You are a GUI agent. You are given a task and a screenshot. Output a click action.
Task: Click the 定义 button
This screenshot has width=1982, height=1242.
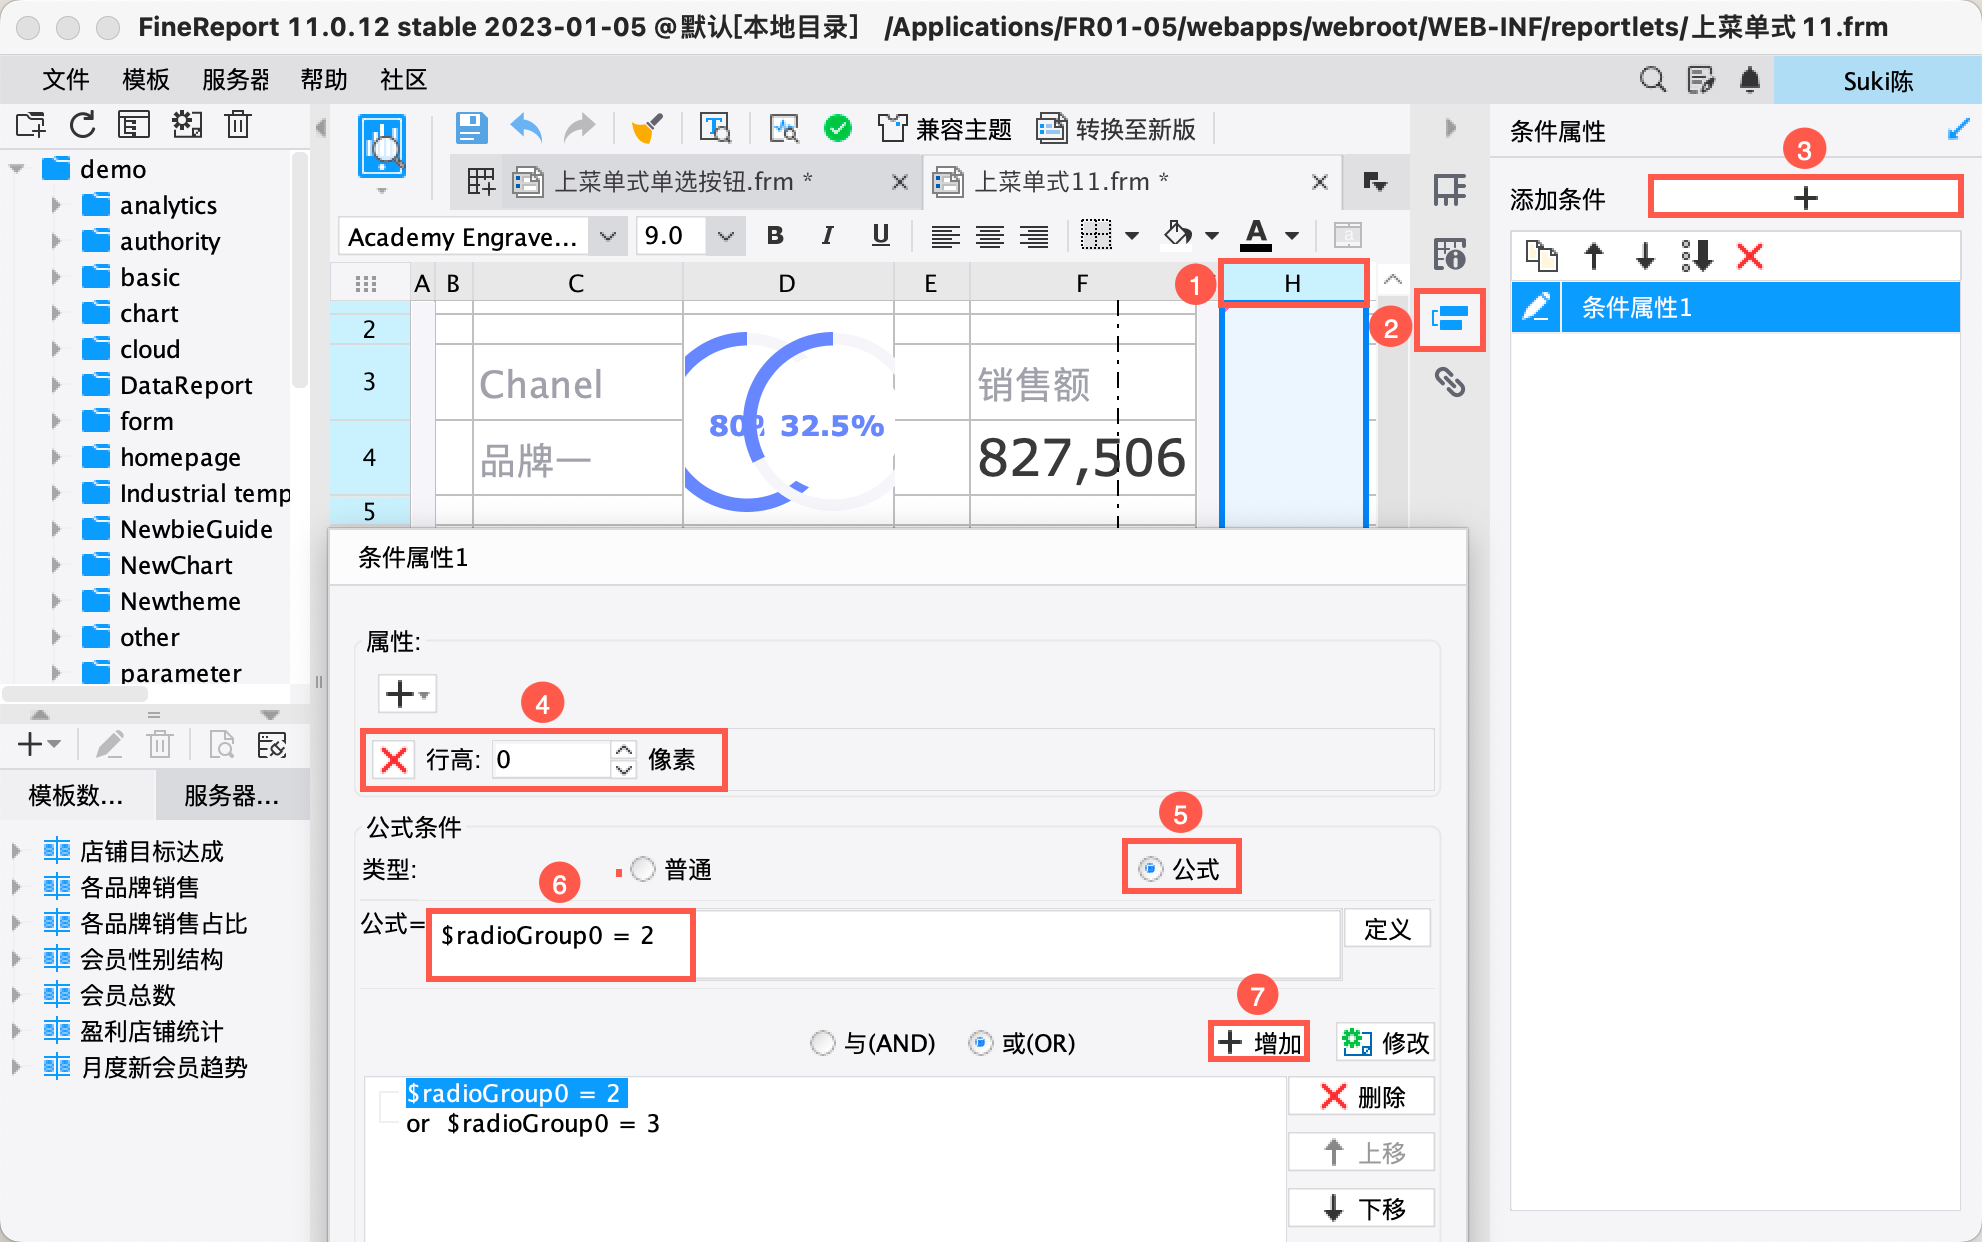[x=1386, y=929]
